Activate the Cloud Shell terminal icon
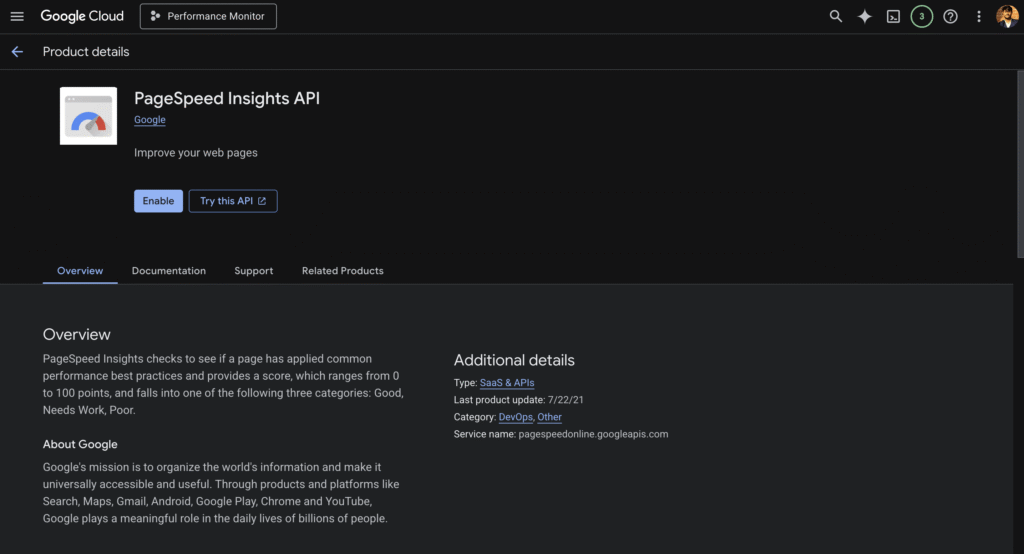This screenshot has width=1024, height=554. 893,16
